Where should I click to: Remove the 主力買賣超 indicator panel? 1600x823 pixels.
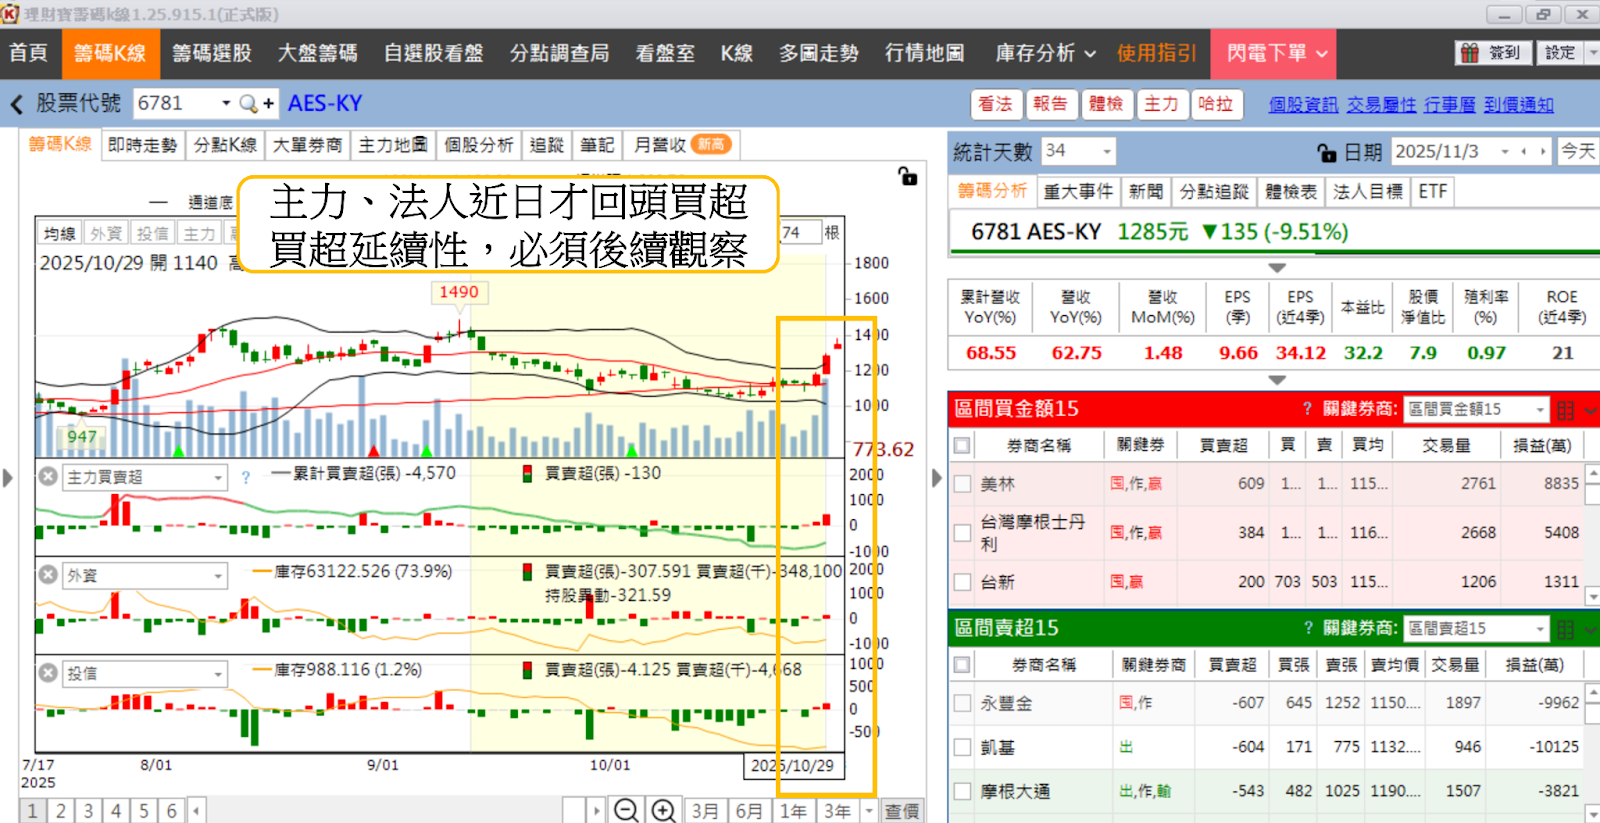48,477
